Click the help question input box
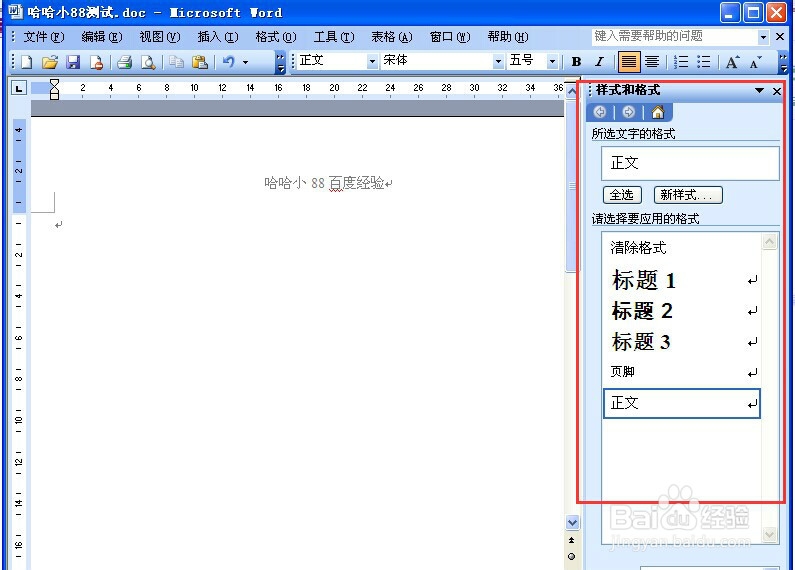This screenshot has width=795, height=570. pyautogui.click(x=674, y=37)
